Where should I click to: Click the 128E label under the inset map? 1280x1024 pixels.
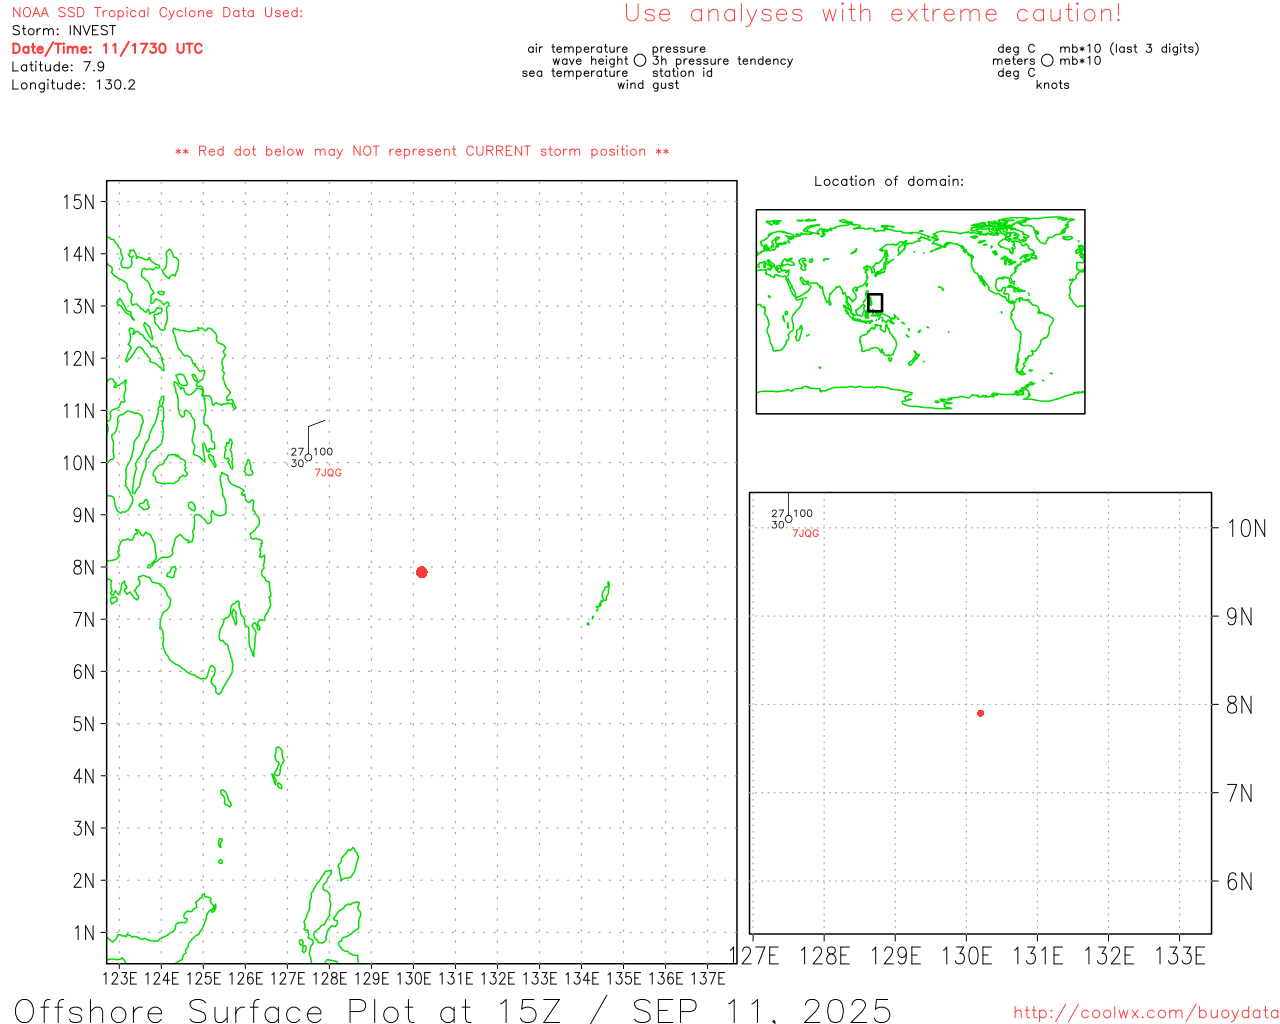tap(824, 956)
